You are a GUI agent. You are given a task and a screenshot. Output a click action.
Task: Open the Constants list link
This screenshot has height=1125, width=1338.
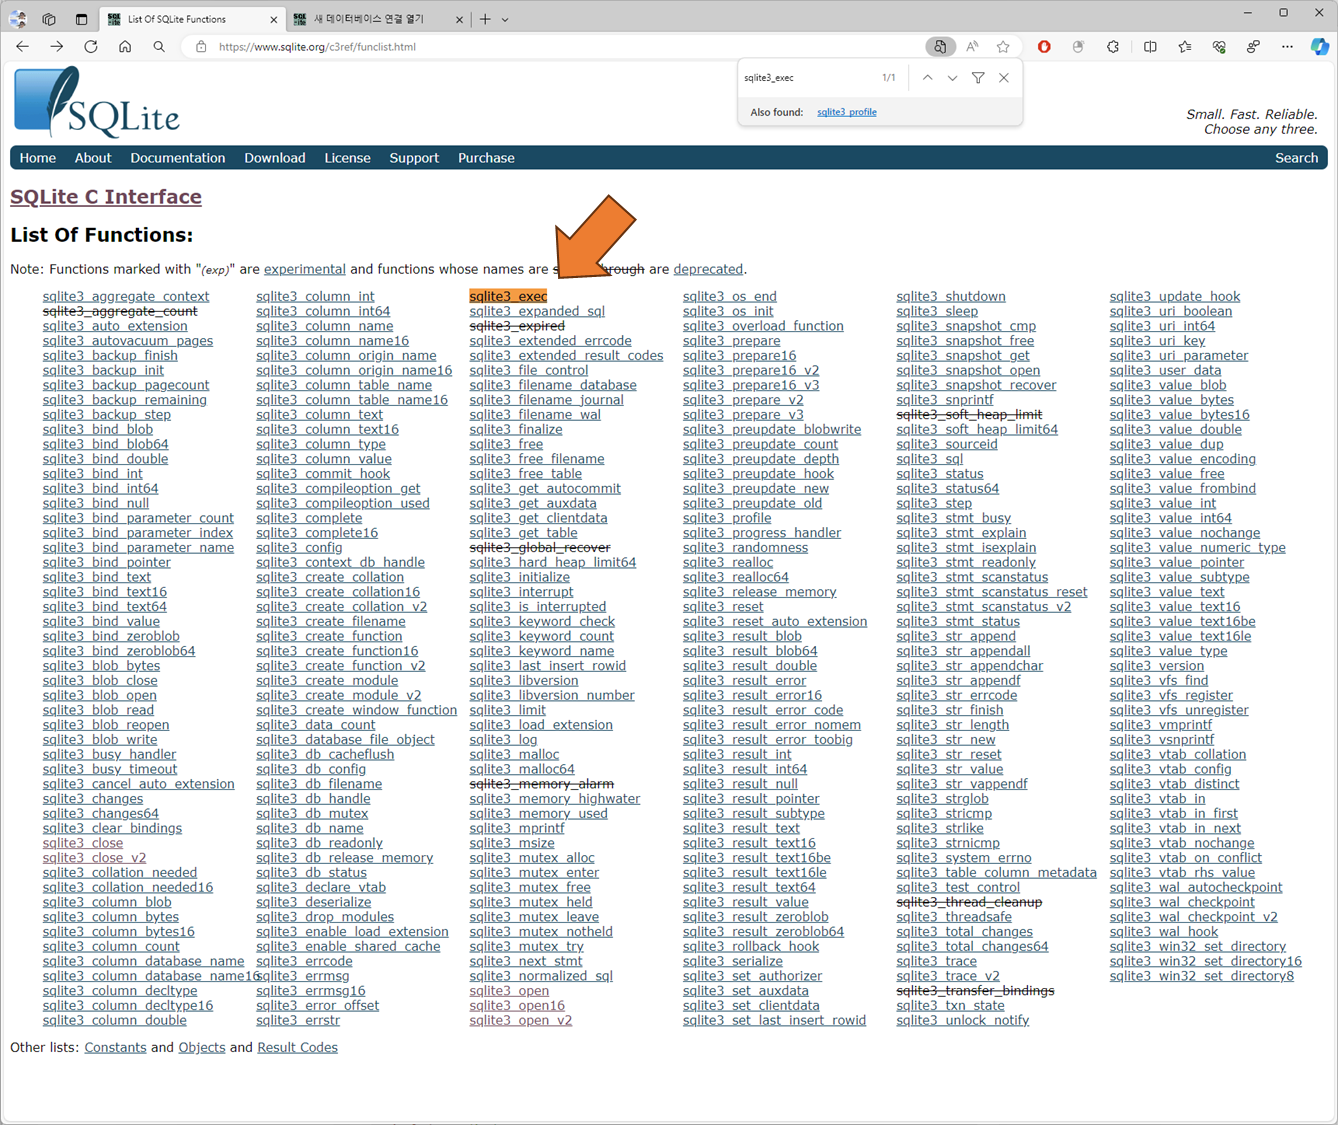(x=115, y=1047)
